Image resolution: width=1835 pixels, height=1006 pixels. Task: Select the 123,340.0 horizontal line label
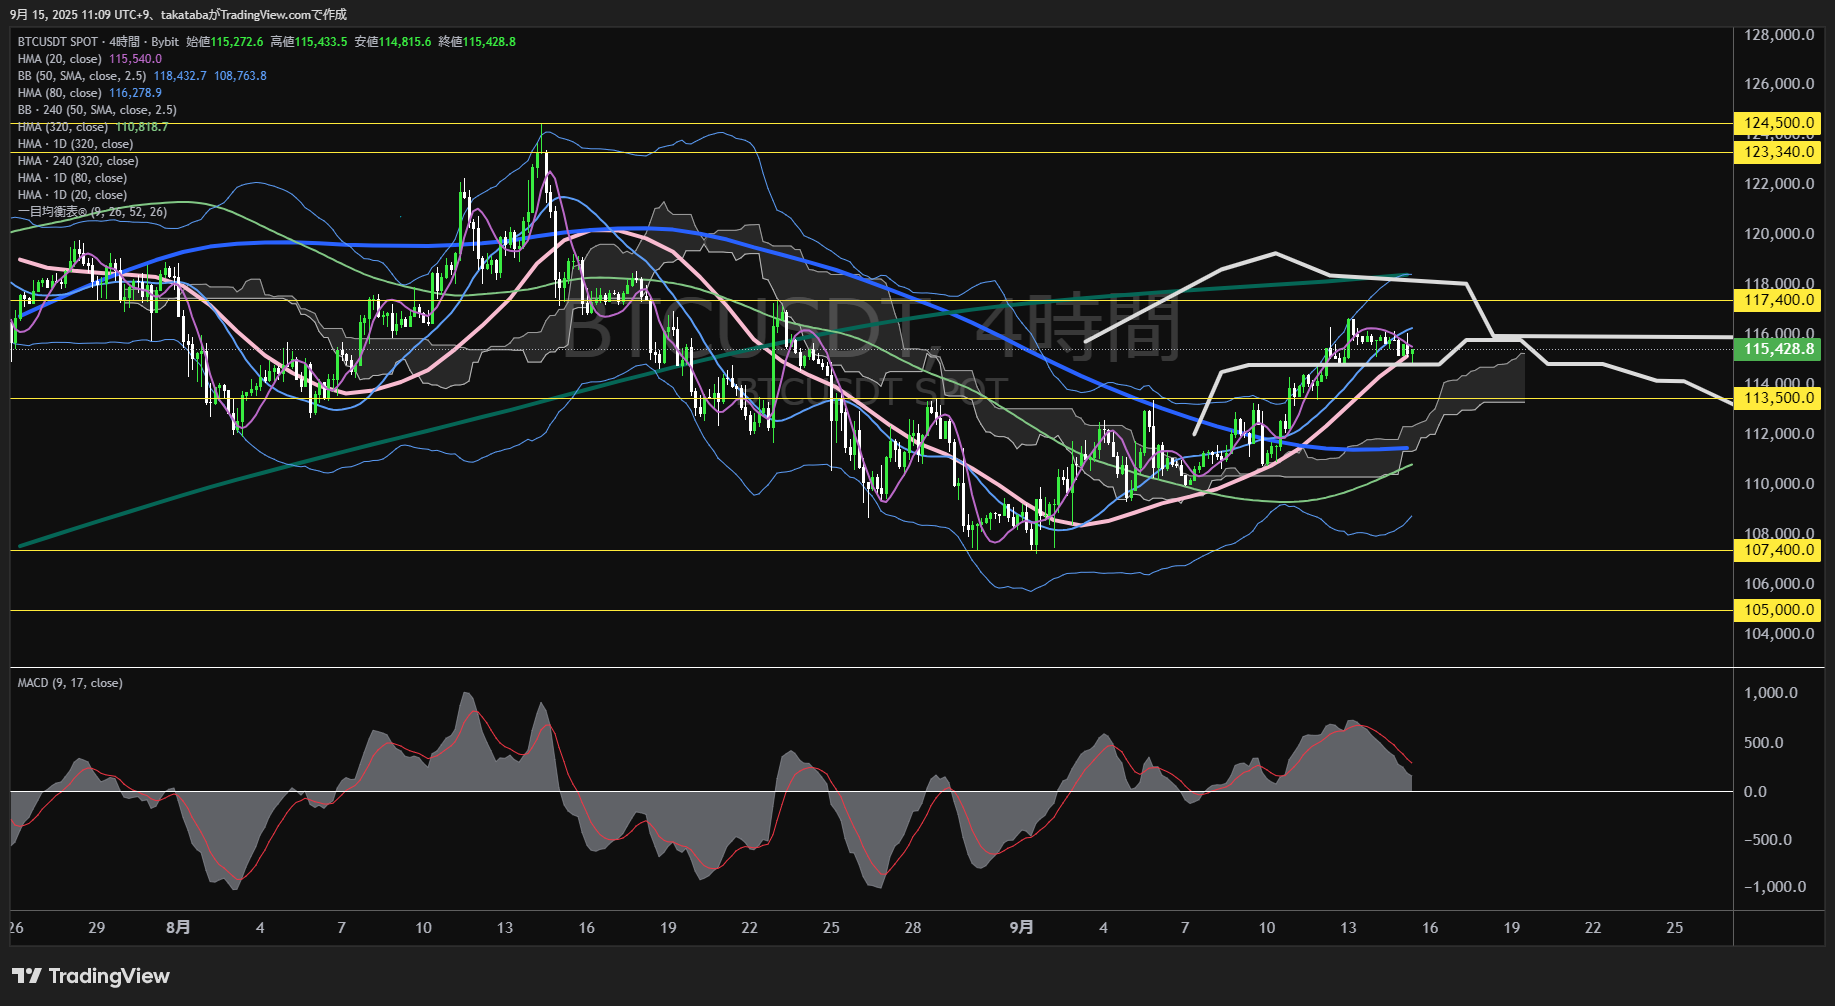coord(1778,152)
